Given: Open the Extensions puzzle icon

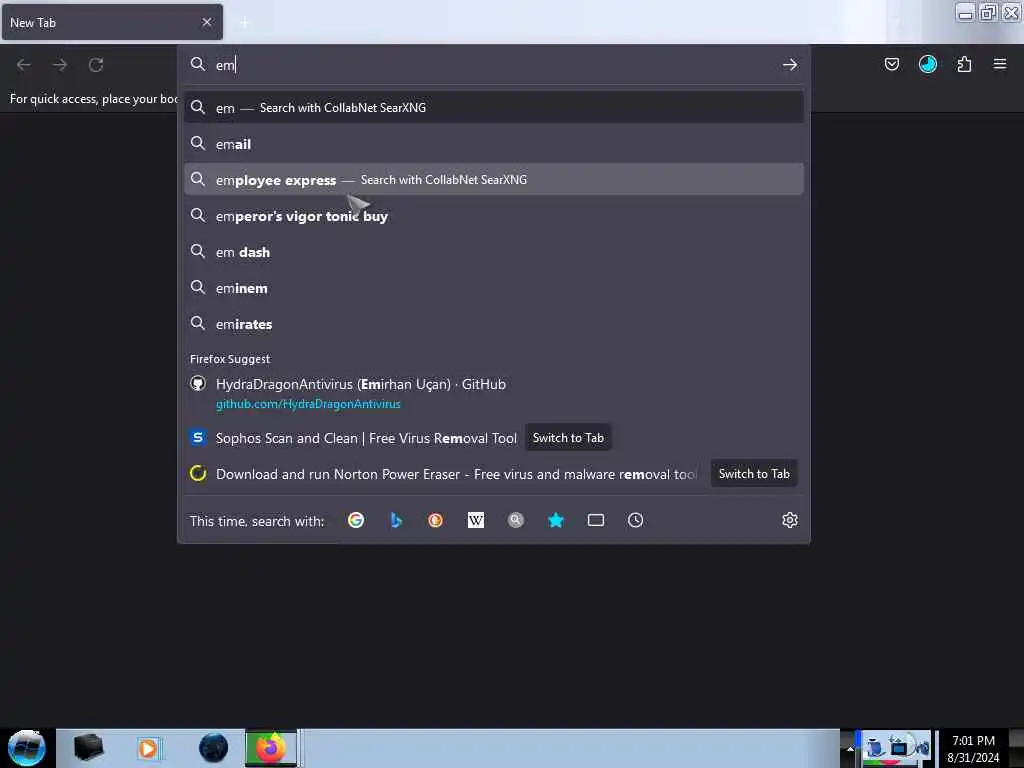Looking at the screenshot, I should point(964,64).
